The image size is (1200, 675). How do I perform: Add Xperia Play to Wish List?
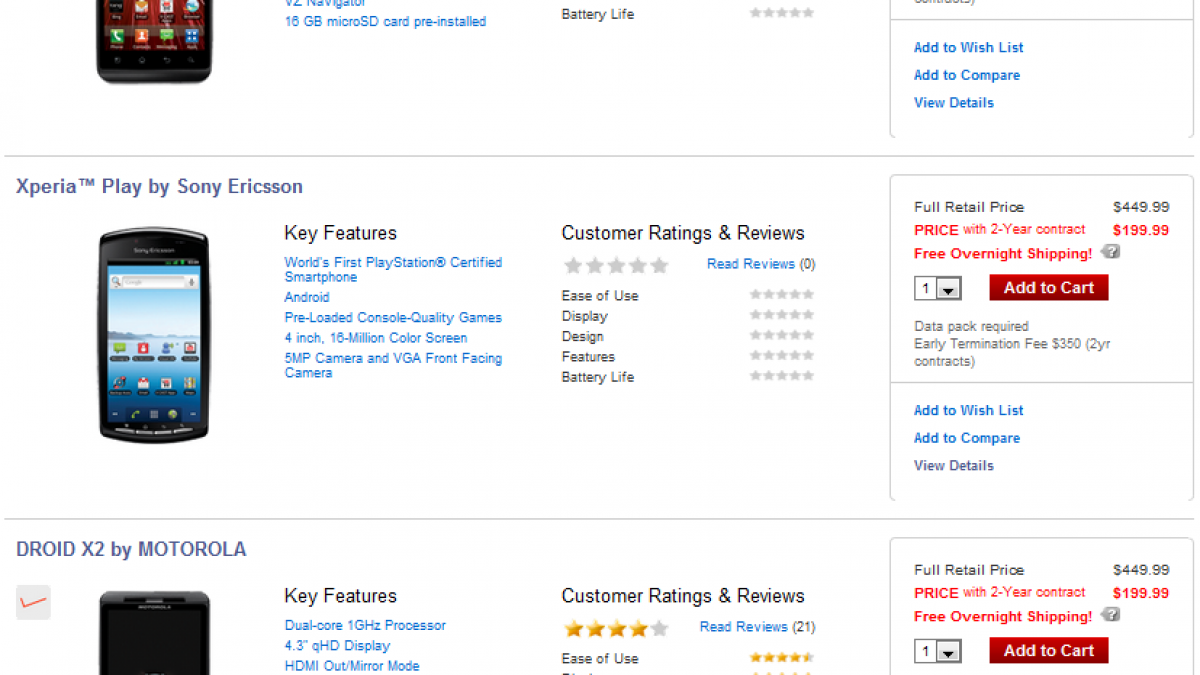coord(968,410)
